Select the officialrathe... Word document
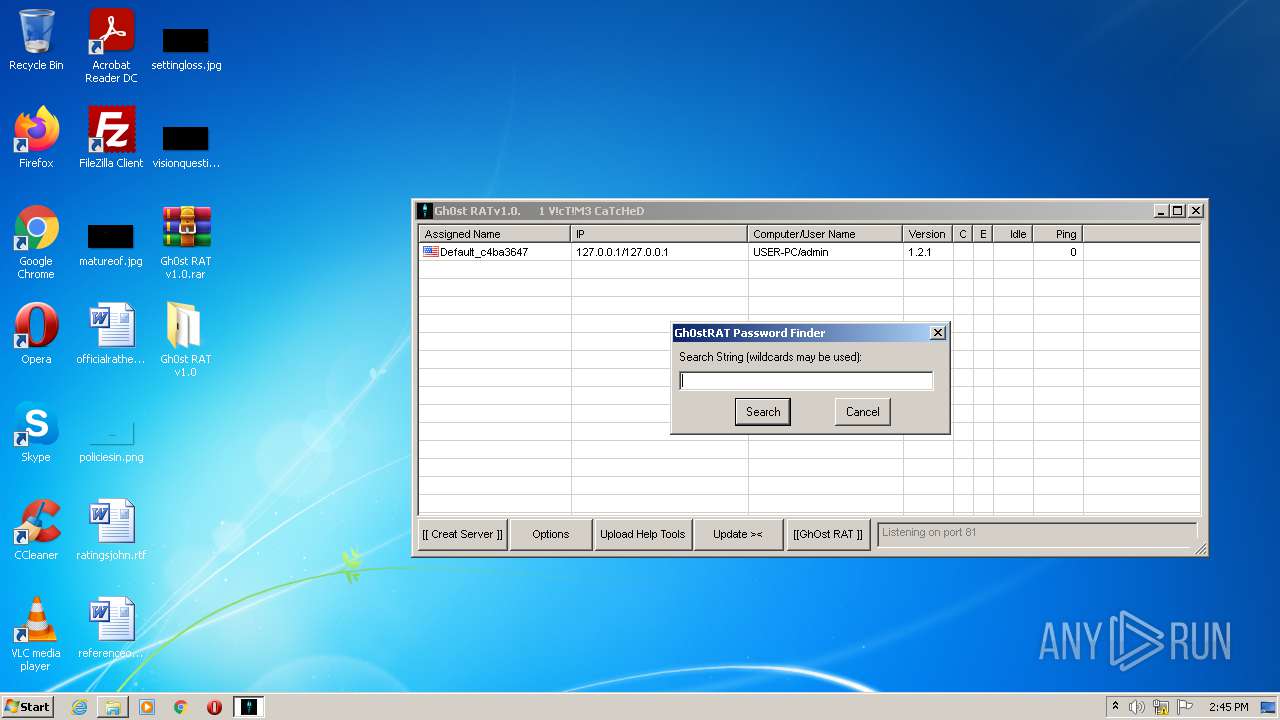The height and width of the screenshot is (720, 1280). pos(111,334)
